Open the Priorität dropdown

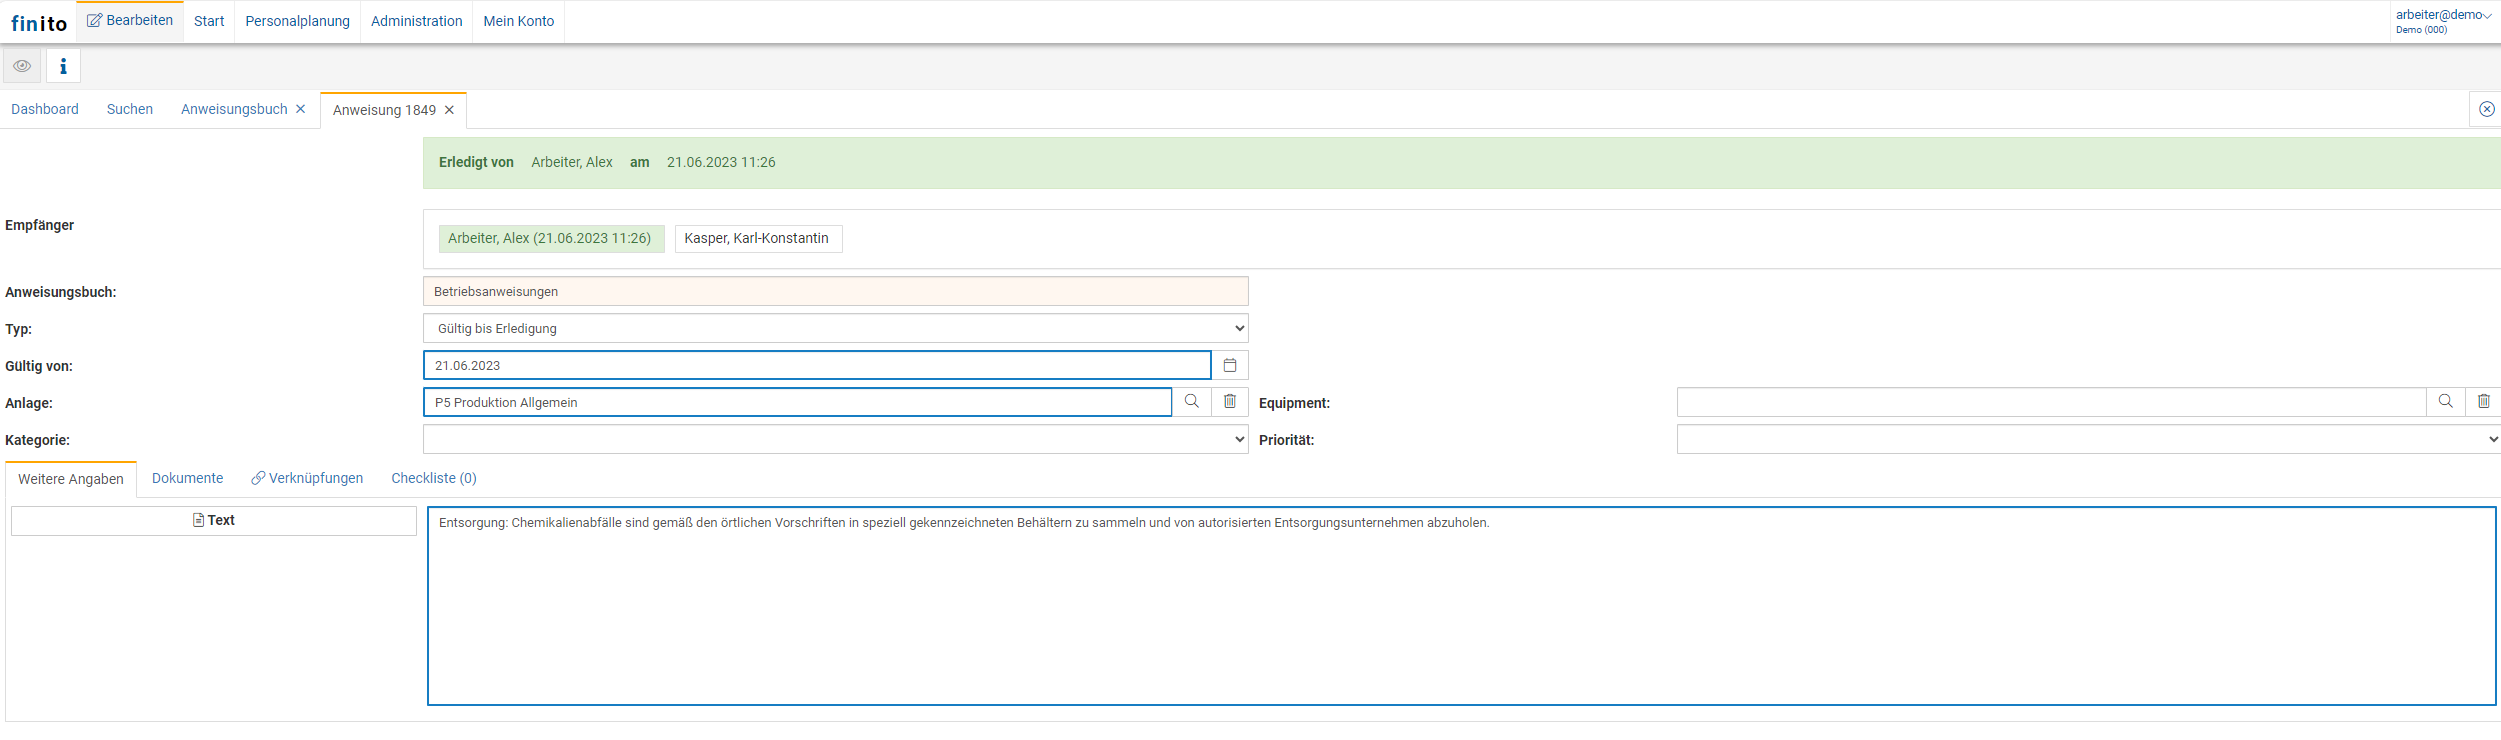[2088, 439]
